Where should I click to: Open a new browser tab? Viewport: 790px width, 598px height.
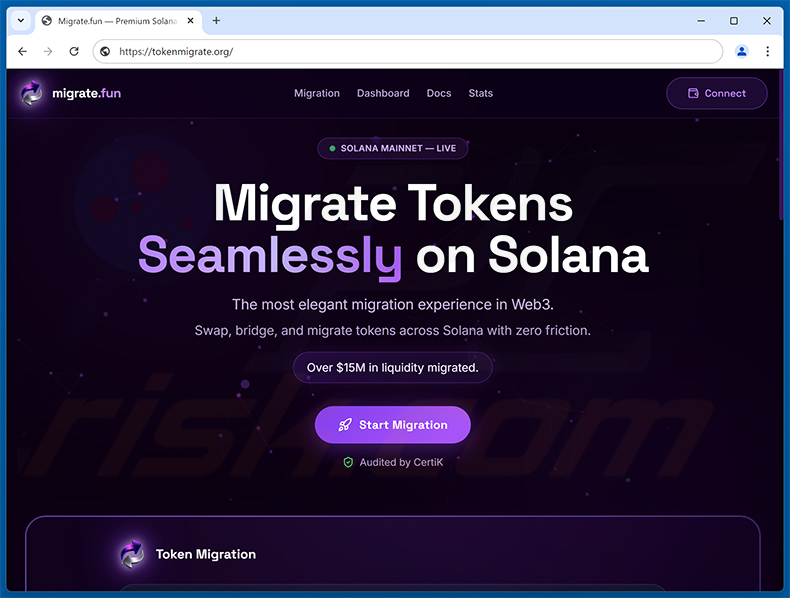tap(216, 21)
